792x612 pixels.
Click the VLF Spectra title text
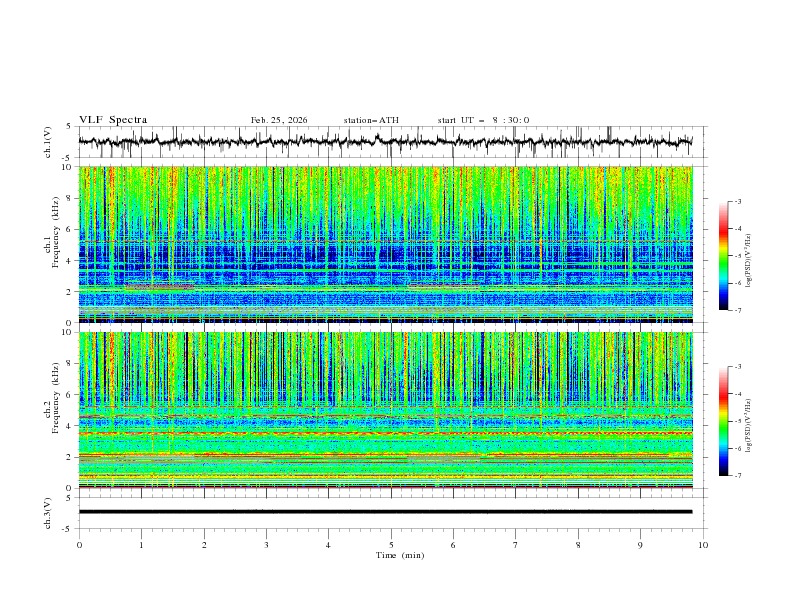click(113, 120)
